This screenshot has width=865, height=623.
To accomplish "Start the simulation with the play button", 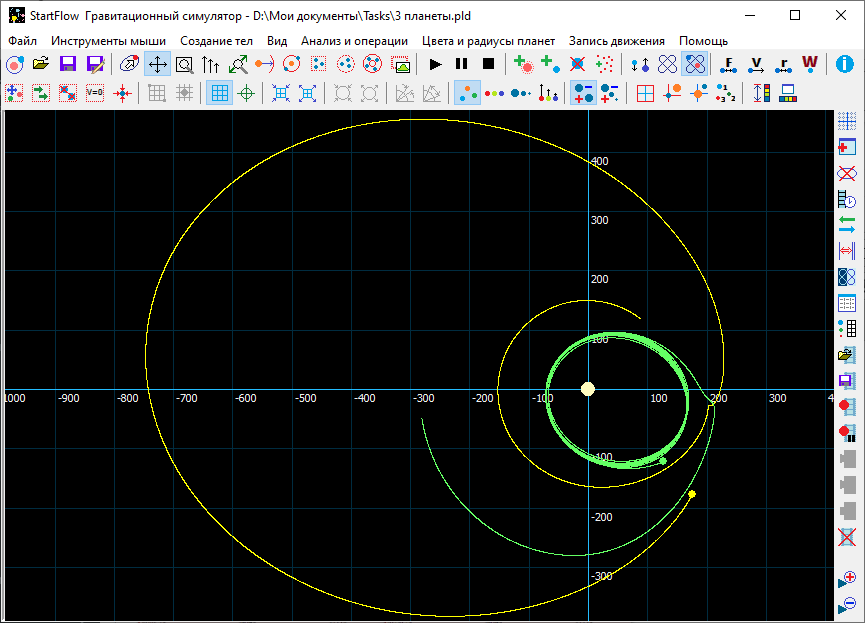I will pos(435,65).
